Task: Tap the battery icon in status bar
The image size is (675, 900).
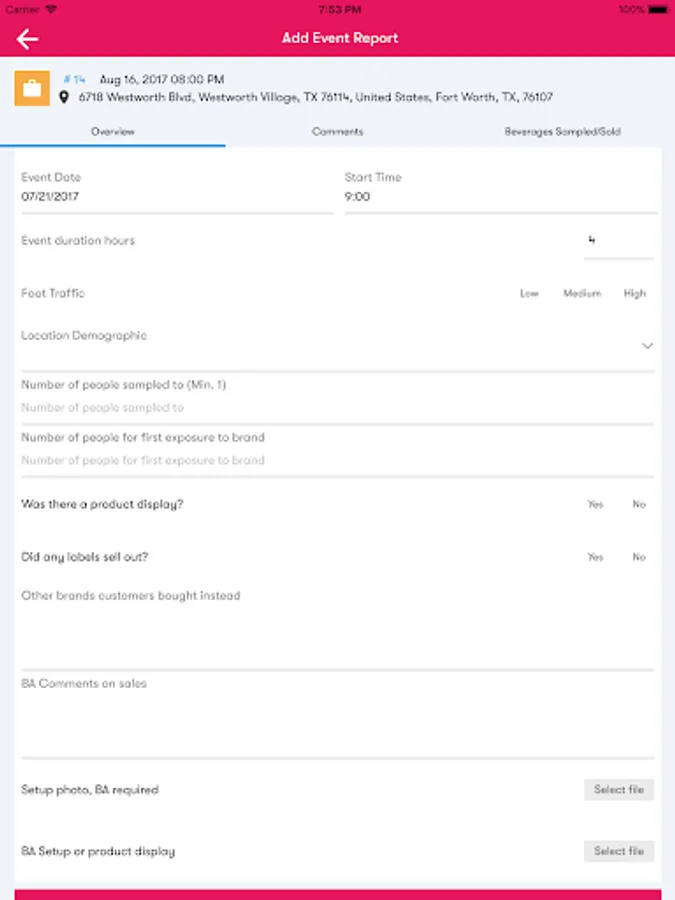Action: (658, 9)
